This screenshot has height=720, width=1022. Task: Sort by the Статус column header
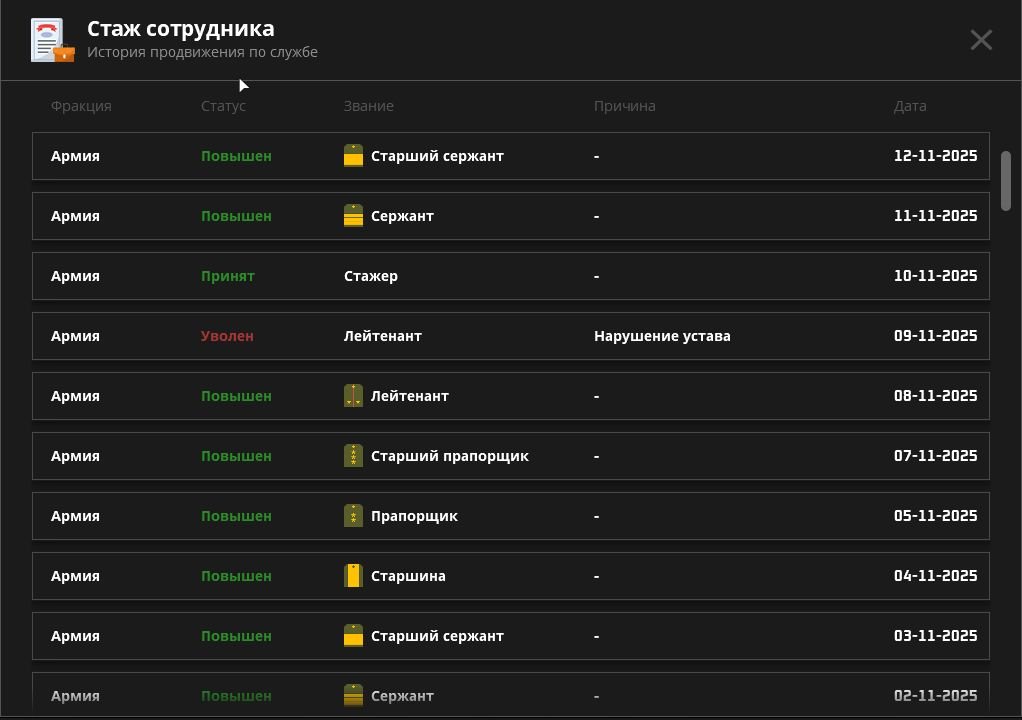[223, 106]
